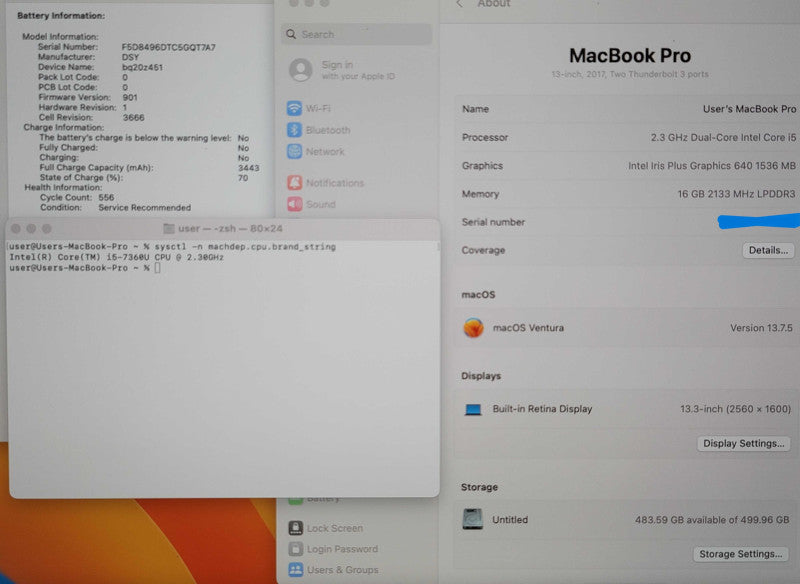Click the coverage Details button
Viewport: 800px width, 584px height.
768,250
